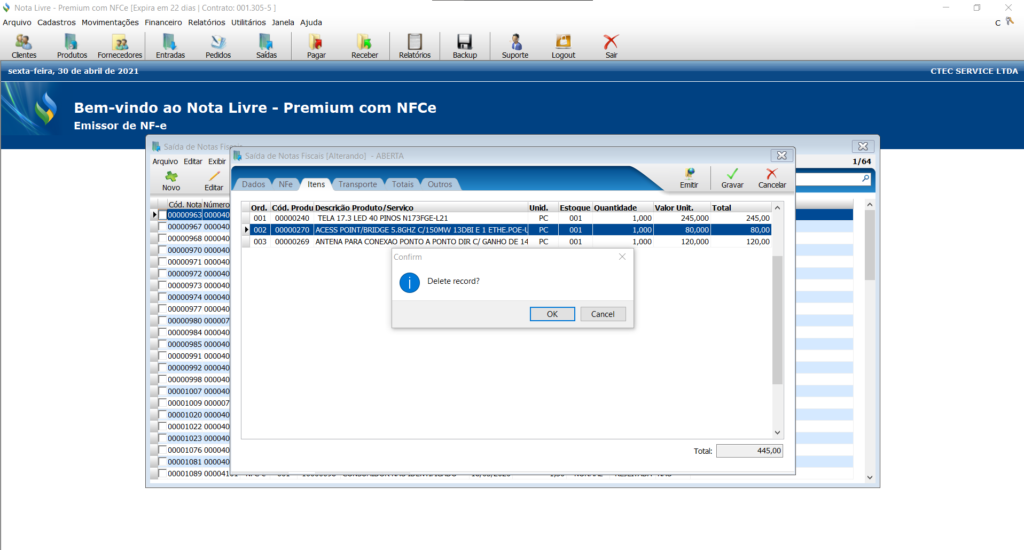Click the items grid scroll-down arrow
Screen dimensions: 1024x550
tap(778, 432)
